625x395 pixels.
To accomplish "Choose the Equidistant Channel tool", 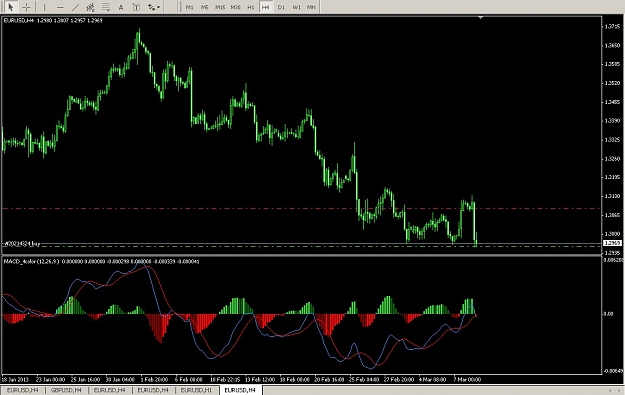I will [x=90, y=7].
